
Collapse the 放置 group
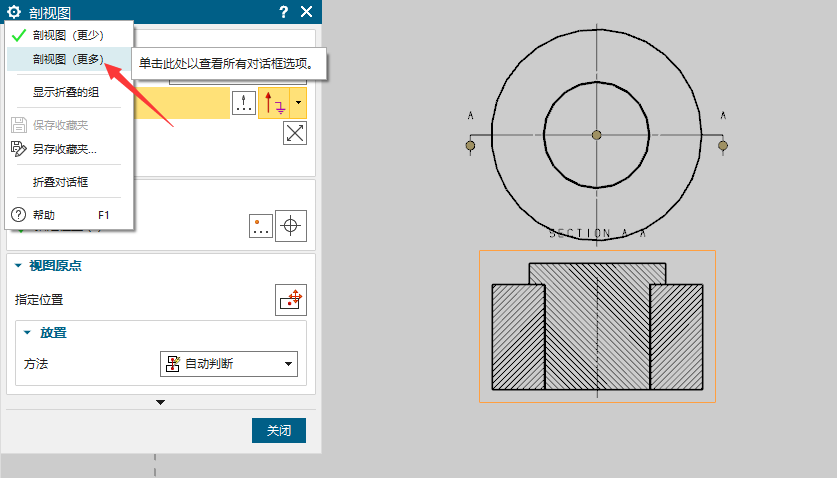pos(28,333)
